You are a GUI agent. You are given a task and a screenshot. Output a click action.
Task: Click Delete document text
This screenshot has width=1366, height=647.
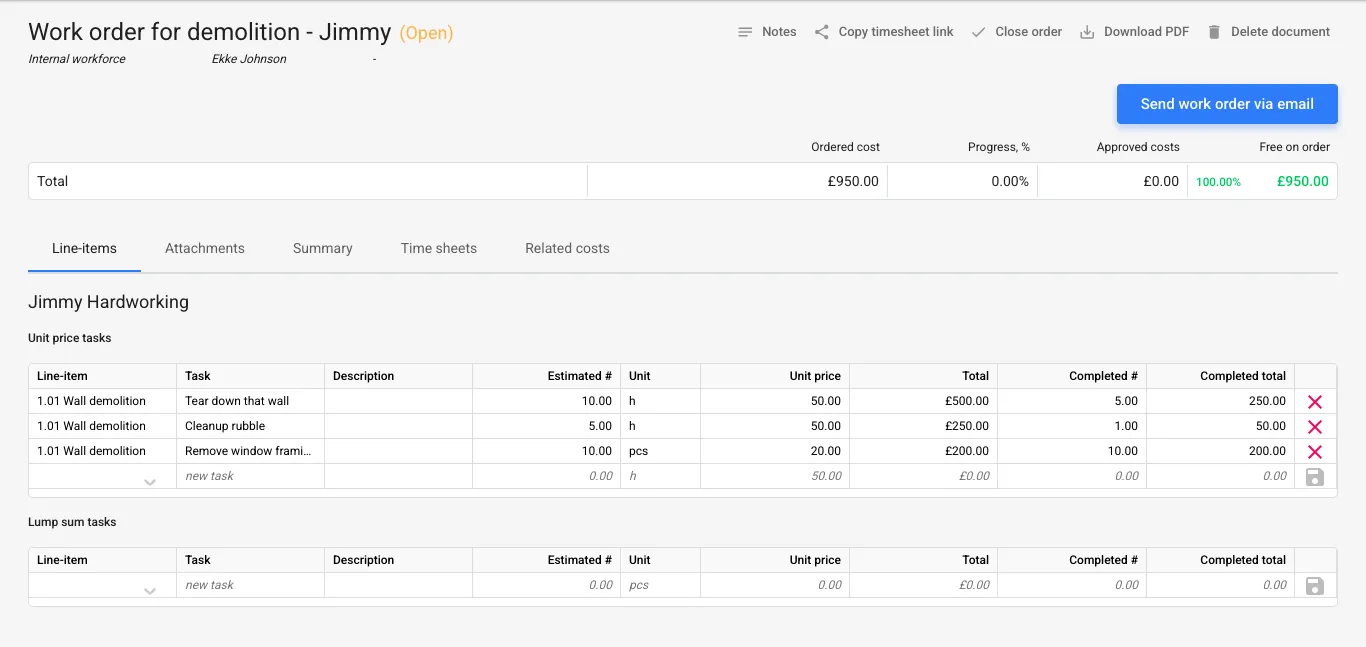point(1280,32)
